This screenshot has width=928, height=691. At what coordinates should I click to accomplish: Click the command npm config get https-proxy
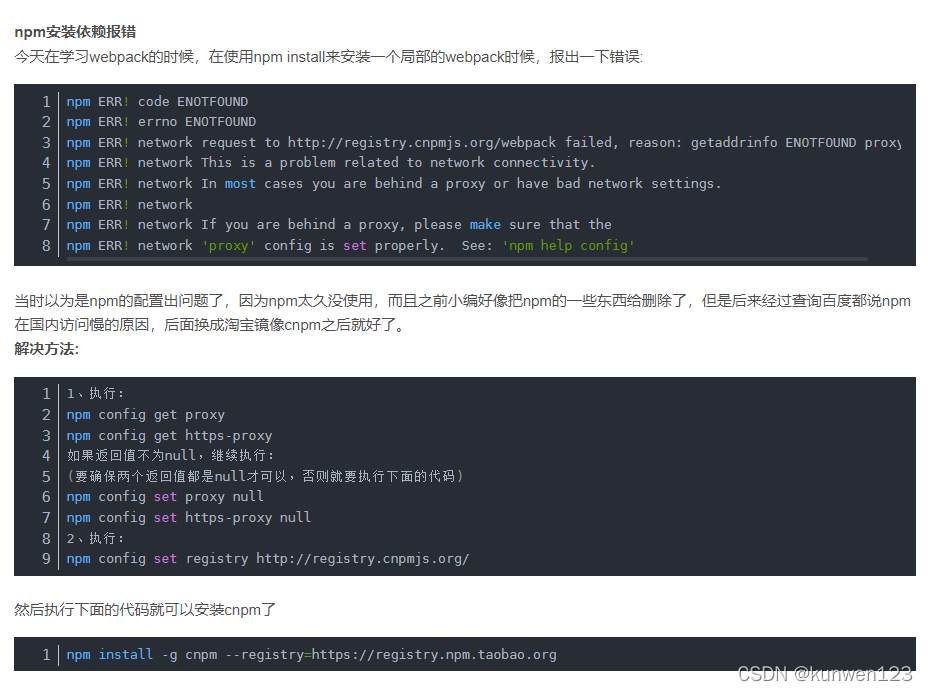[170, 435]
